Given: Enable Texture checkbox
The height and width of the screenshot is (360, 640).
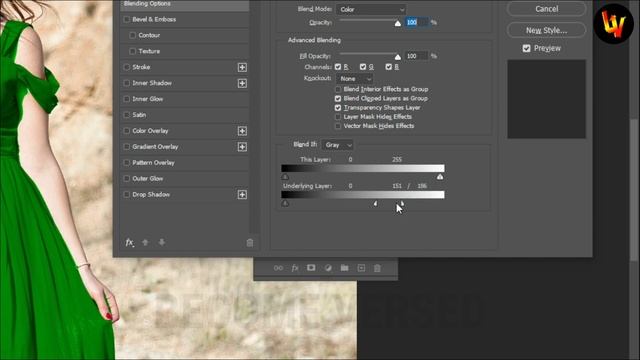Looking at the screenshot, I should [x=133, y=51].
